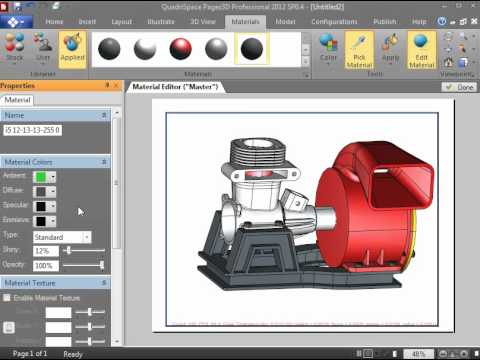The height and width of the screenshot is (360, 480).
Task: Open the Help ribbon tab
Action: [419, 22]
